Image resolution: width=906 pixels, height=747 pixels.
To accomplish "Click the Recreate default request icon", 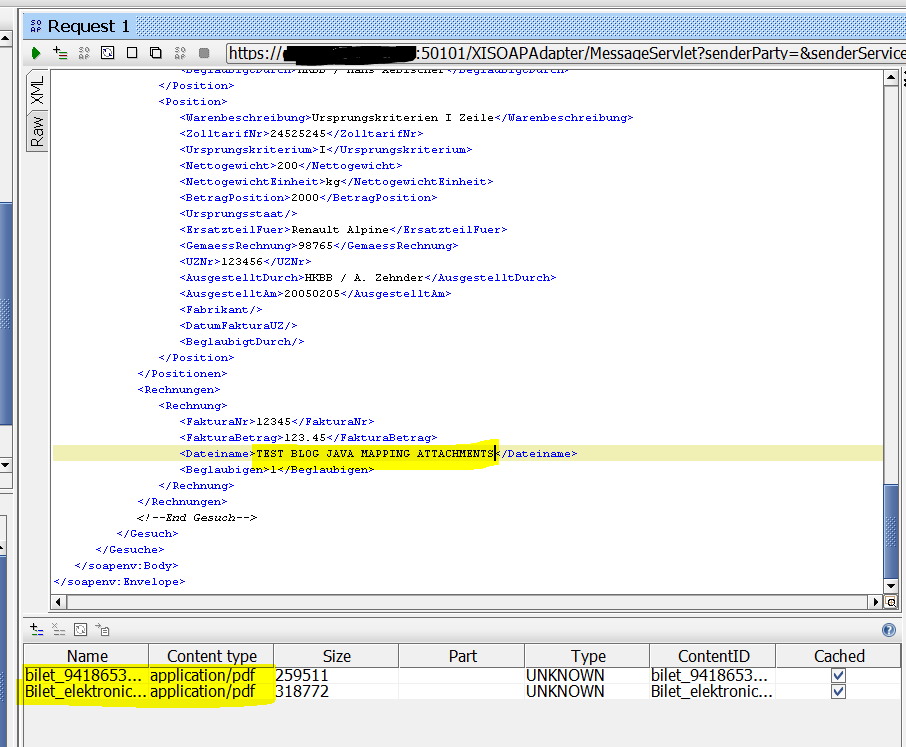I will point(108,53).
